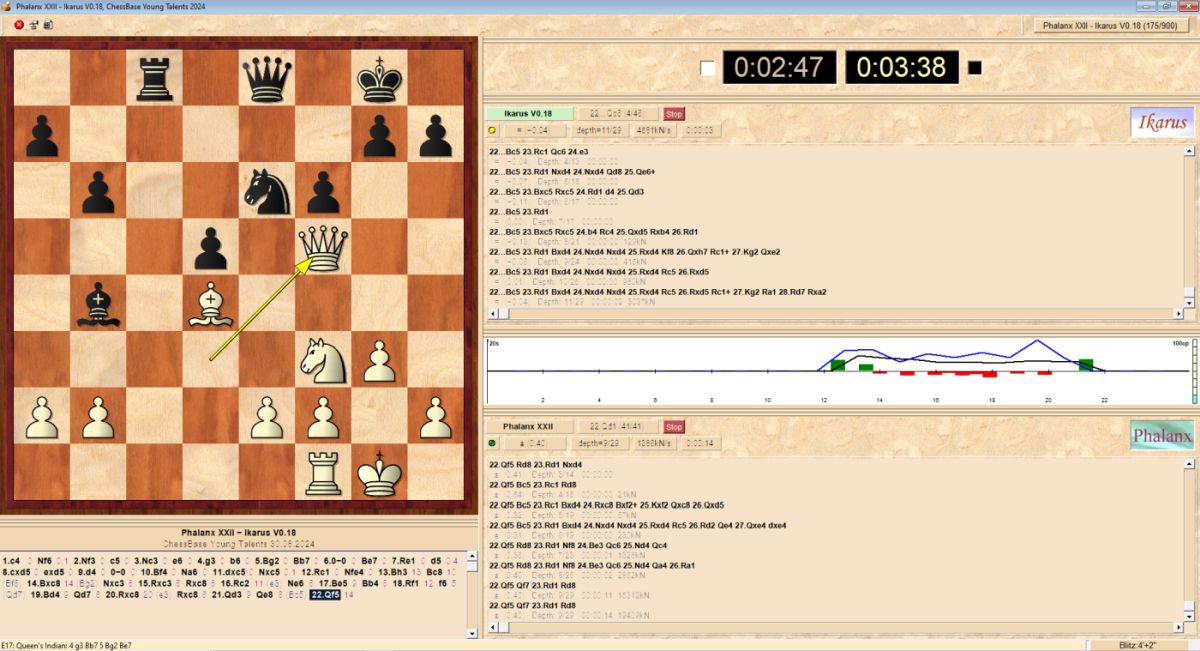Image resolution: width=1200 pixels, height=651 pixels.
Task: Toggle the yellow status light for Ikarus
Action: (492, 130)
